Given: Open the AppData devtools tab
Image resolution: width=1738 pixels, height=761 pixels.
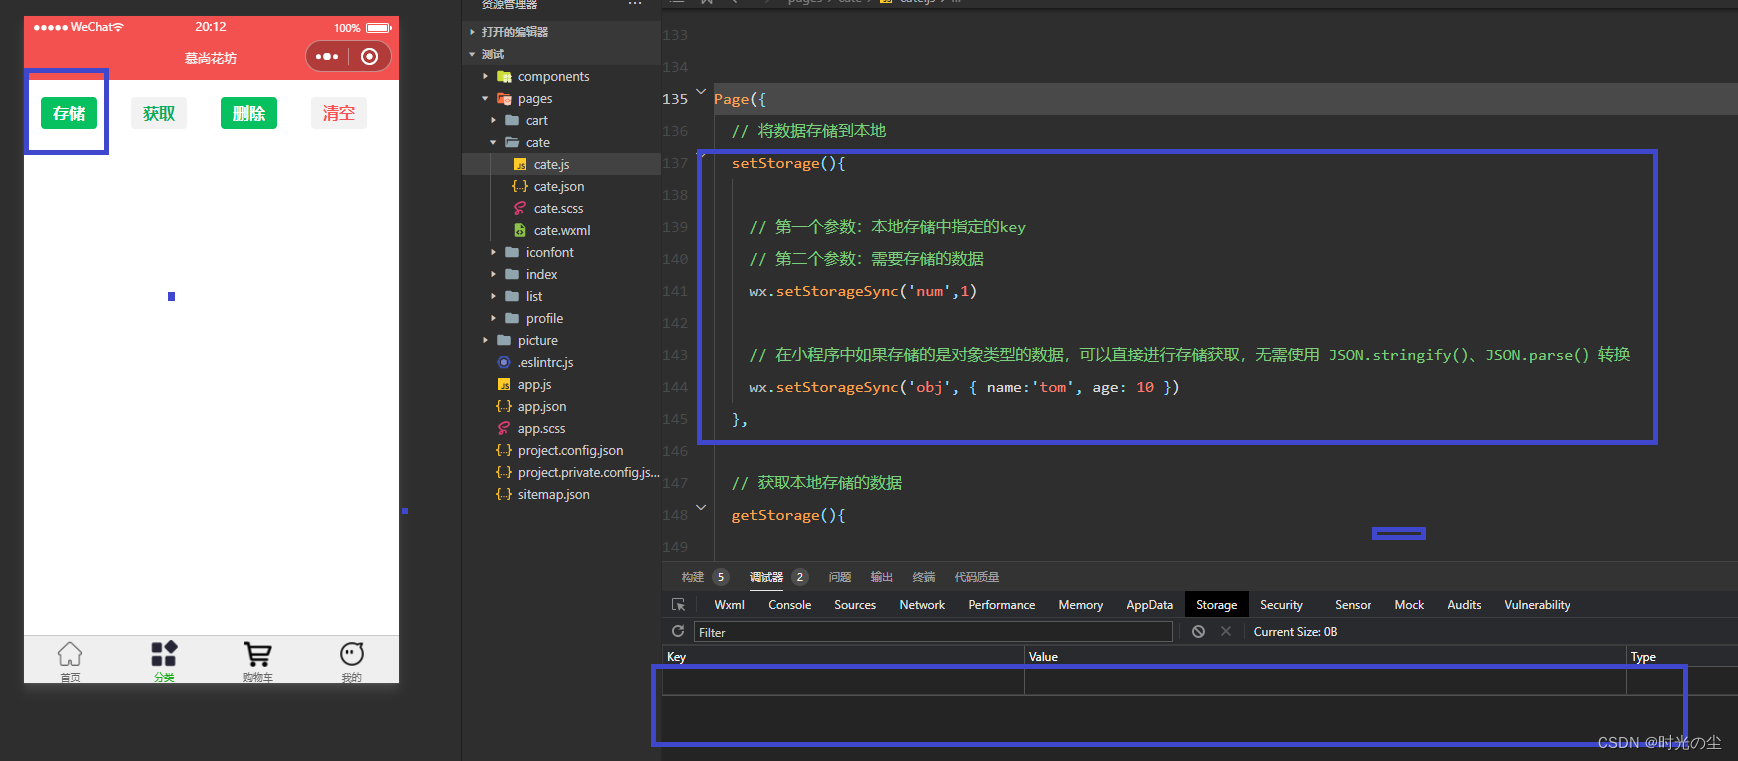Looking at the screenshot, I should click(1150, 605).
